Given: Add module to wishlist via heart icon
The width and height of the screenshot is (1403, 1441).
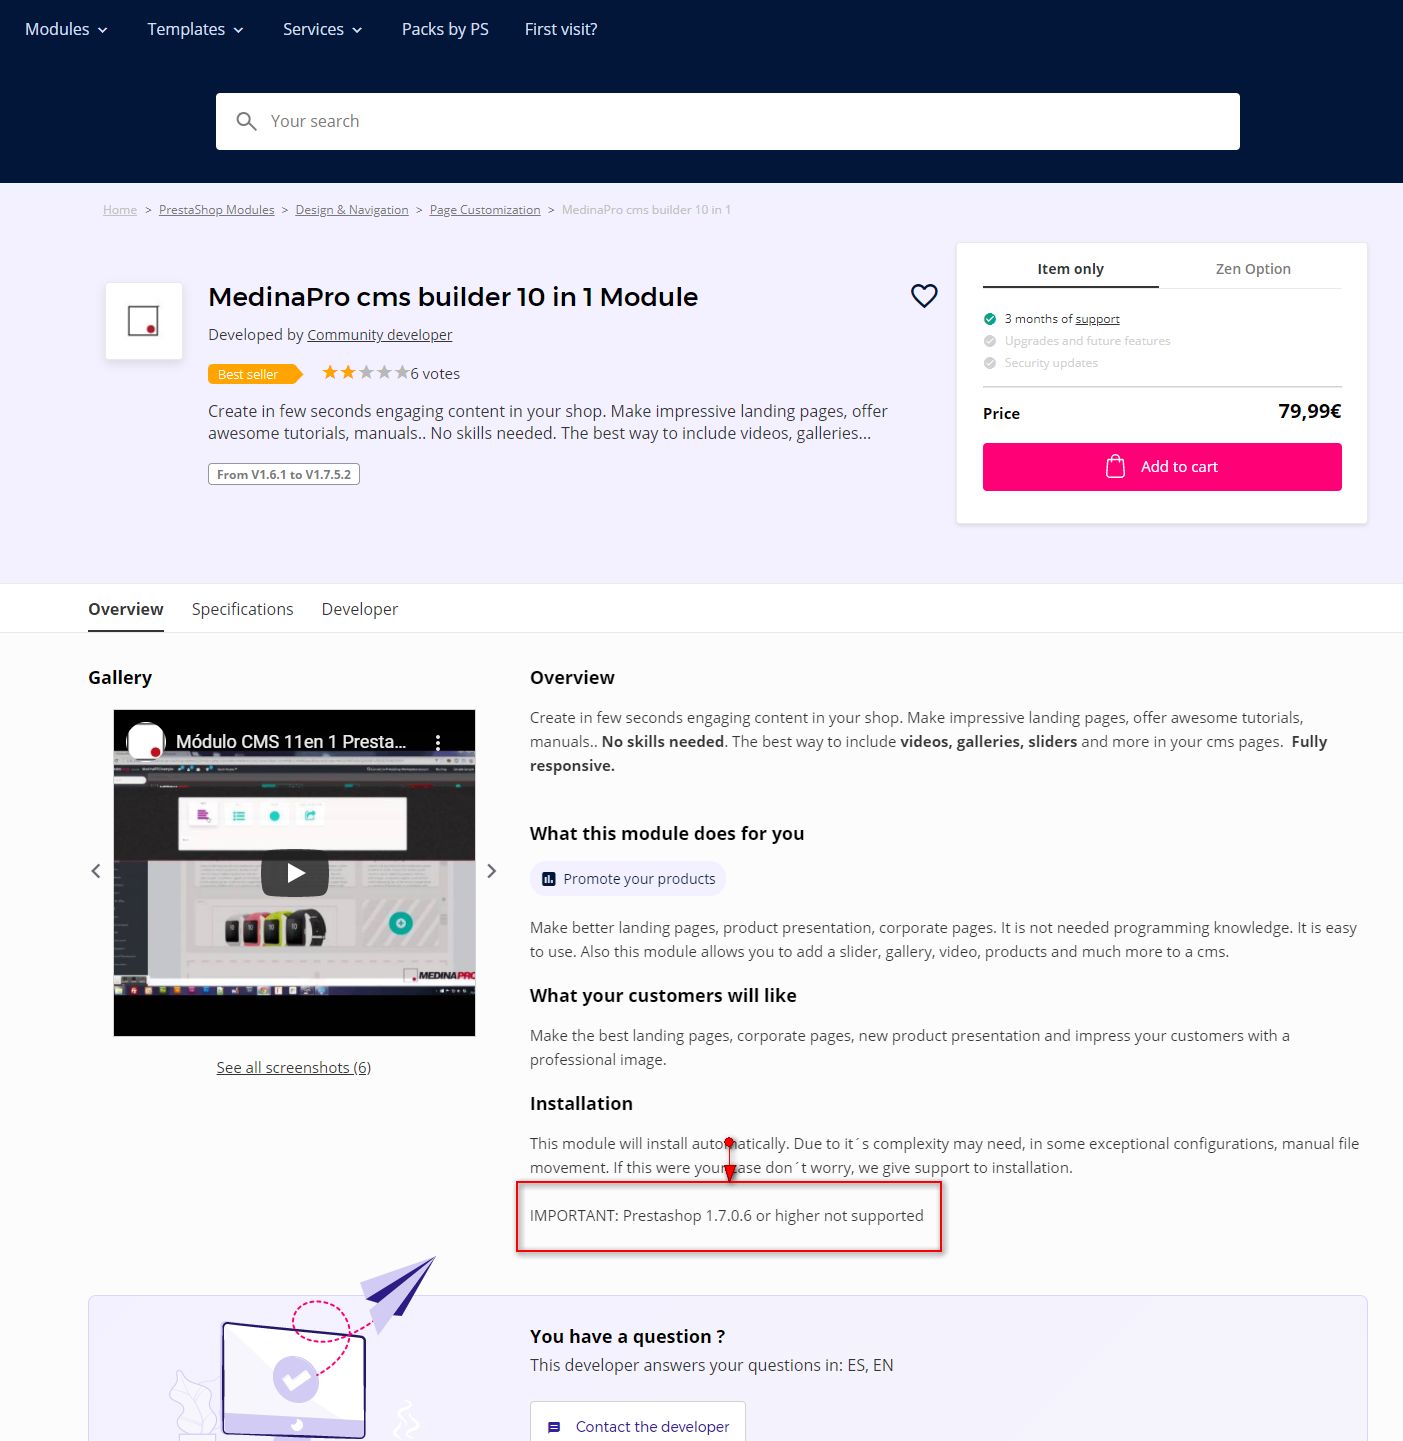Looking at the screenshot, I should coord(924,295).
